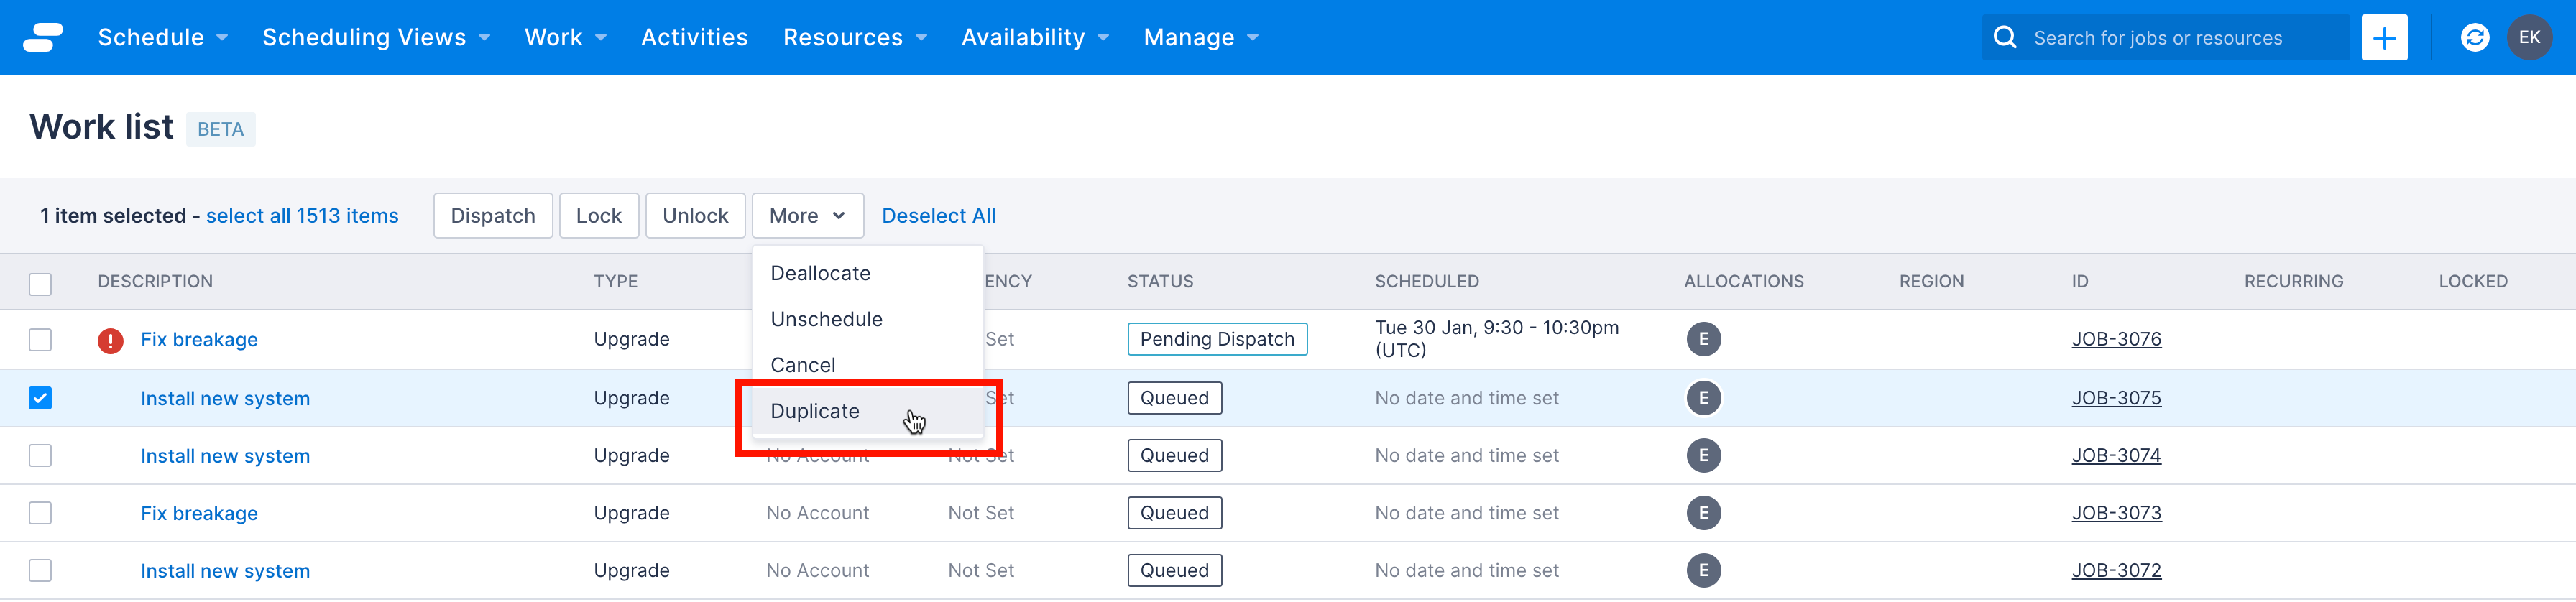Viewport: 2576px width, 602px height.
Task: Expand the Scheduling Views menu
Action: 376,37
